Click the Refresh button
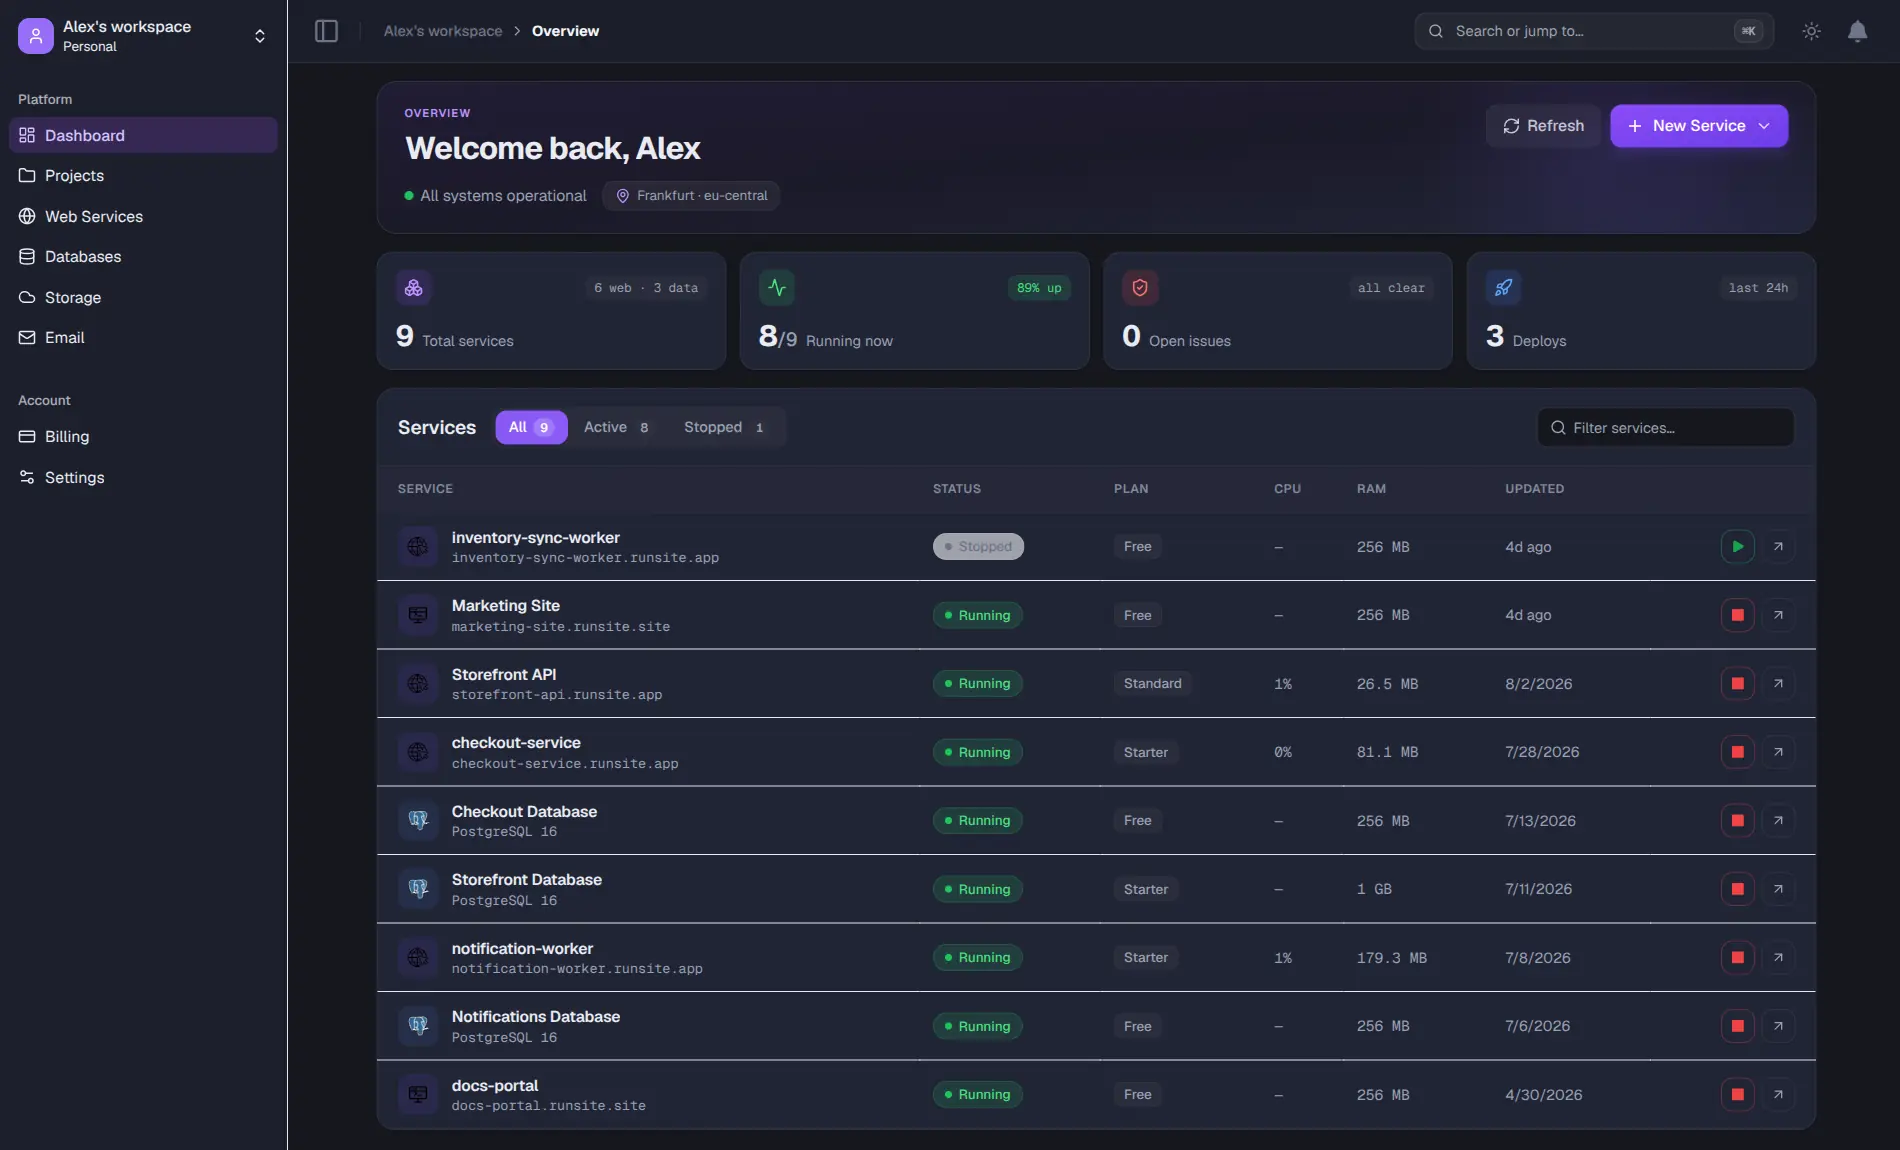 pyautogui.click(x=1543, y=126)
